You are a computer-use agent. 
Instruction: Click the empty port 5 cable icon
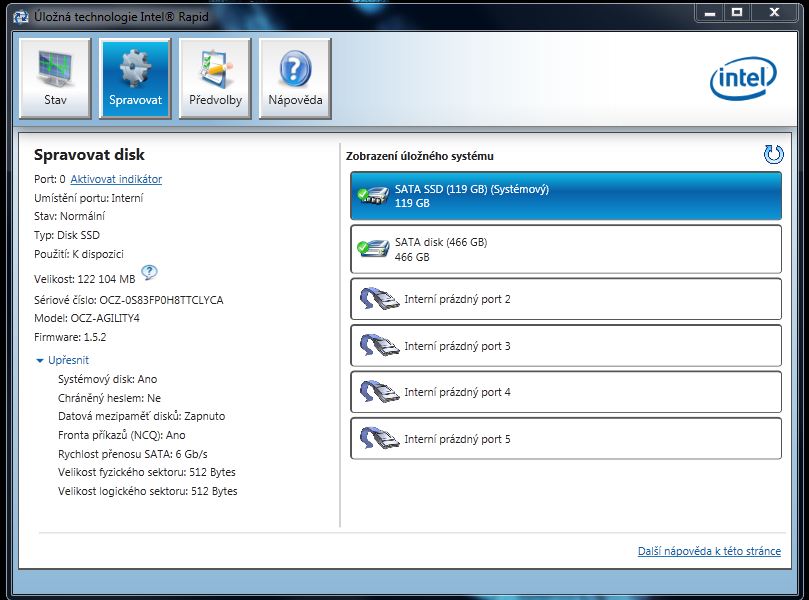(379, 439)
